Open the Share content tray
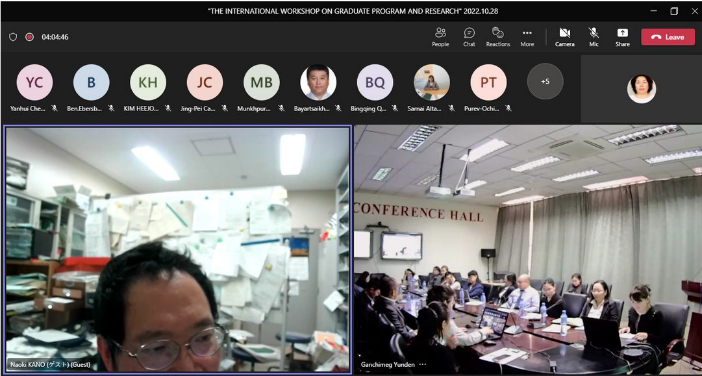Image resolution: width=702 pixels, height=376 pixels. (x=622, y=37)
